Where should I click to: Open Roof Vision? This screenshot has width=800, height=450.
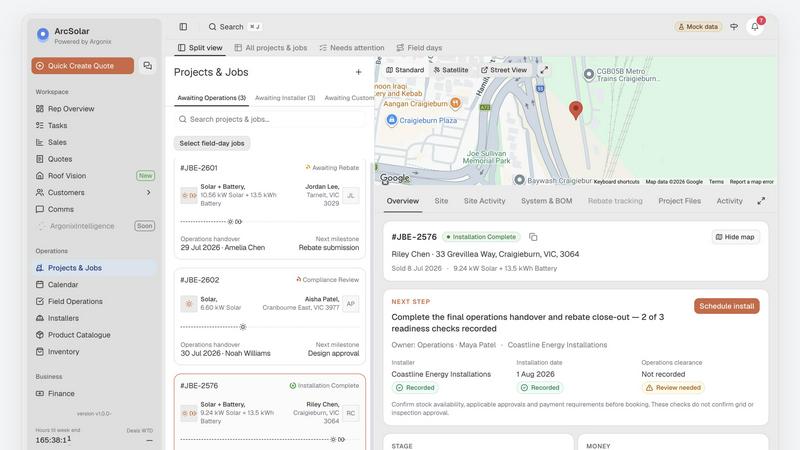pos(92,176)
